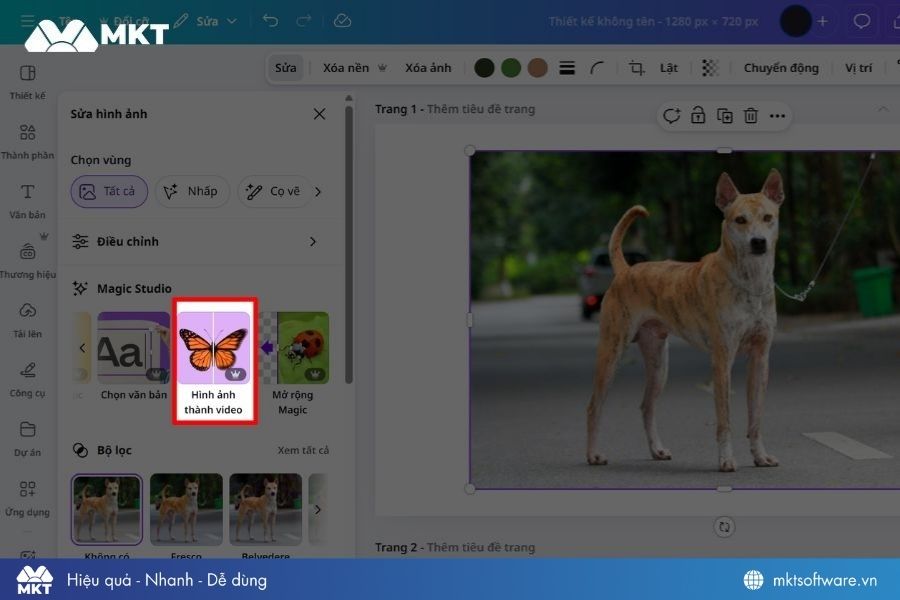
Task: Open the Tải lên sidebar panel
Action: (27, 318)
